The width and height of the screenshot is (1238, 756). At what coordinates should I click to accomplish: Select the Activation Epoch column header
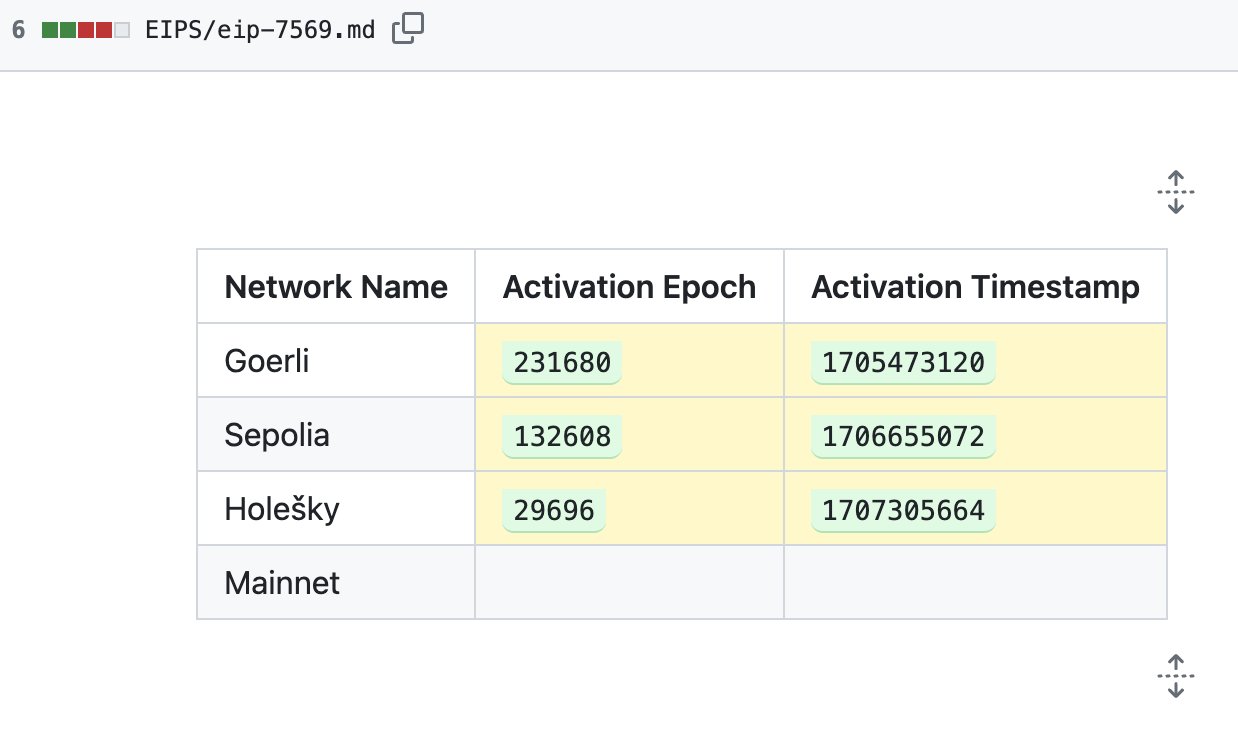tap(629, 287)
